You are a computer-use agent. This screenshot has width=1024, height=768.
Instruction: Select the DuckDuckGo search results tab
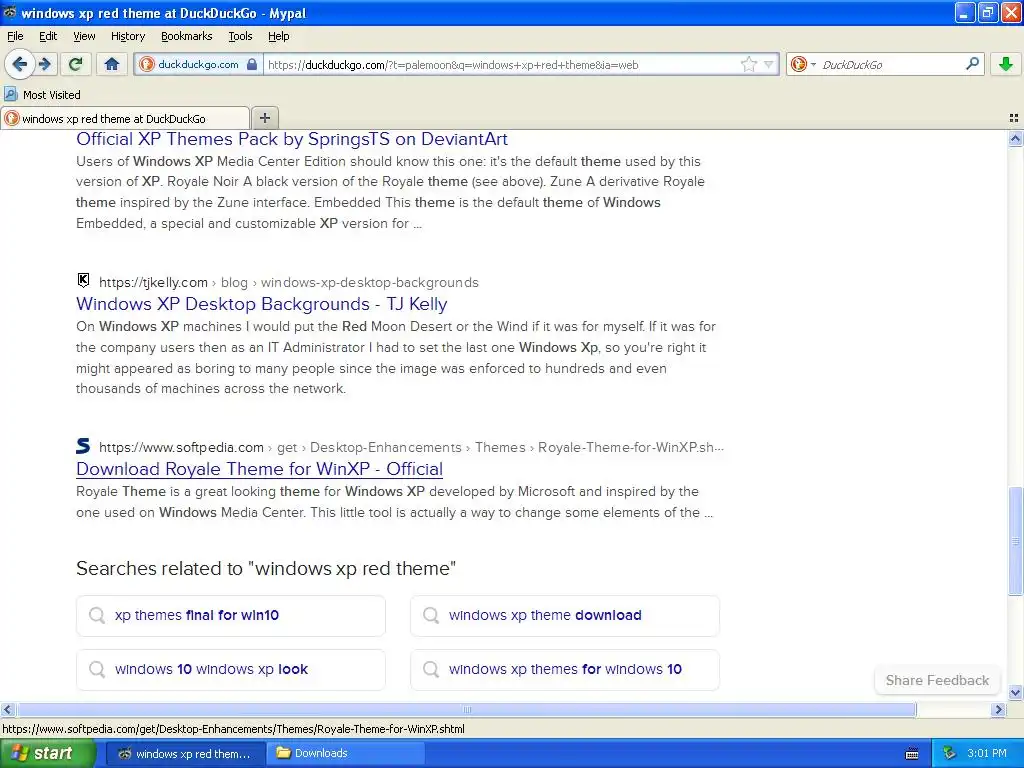click(x=125, y=118)
